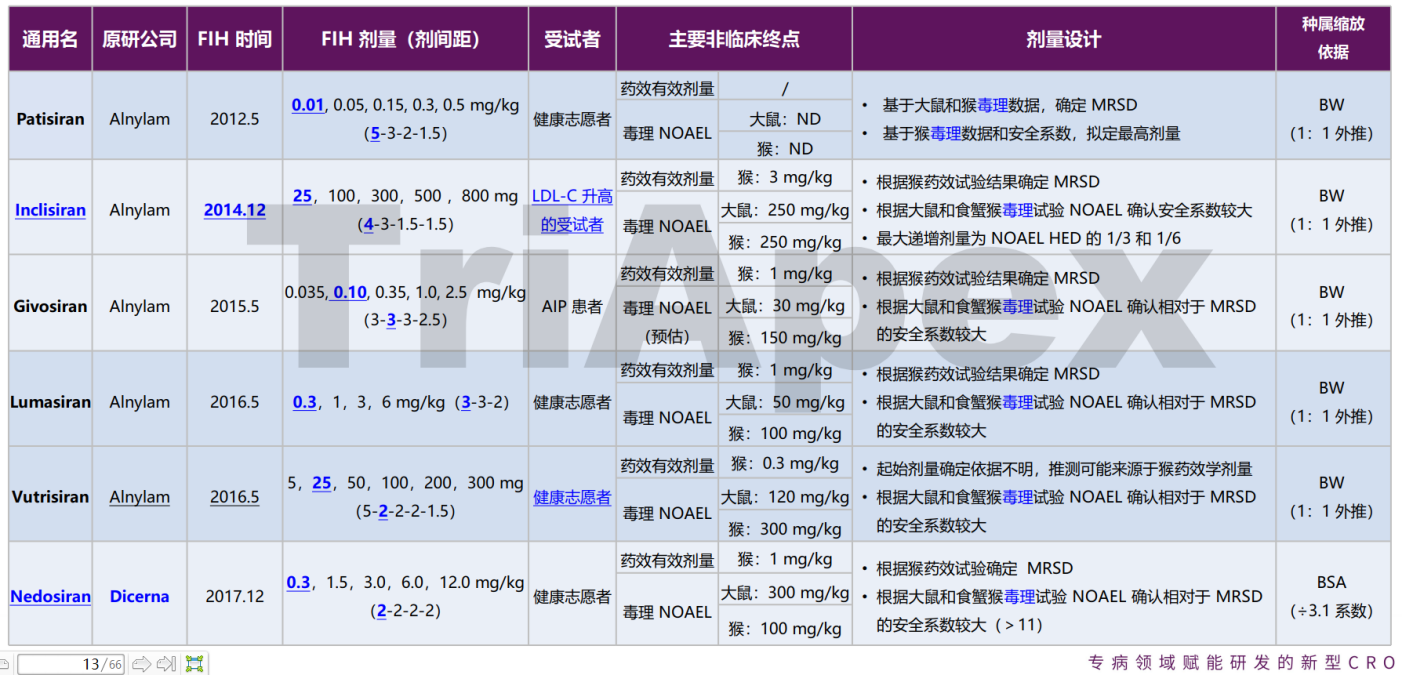Click the 0.3 dose link for Lumasiran
The image size is (1402, 675).
pos(304,403)
